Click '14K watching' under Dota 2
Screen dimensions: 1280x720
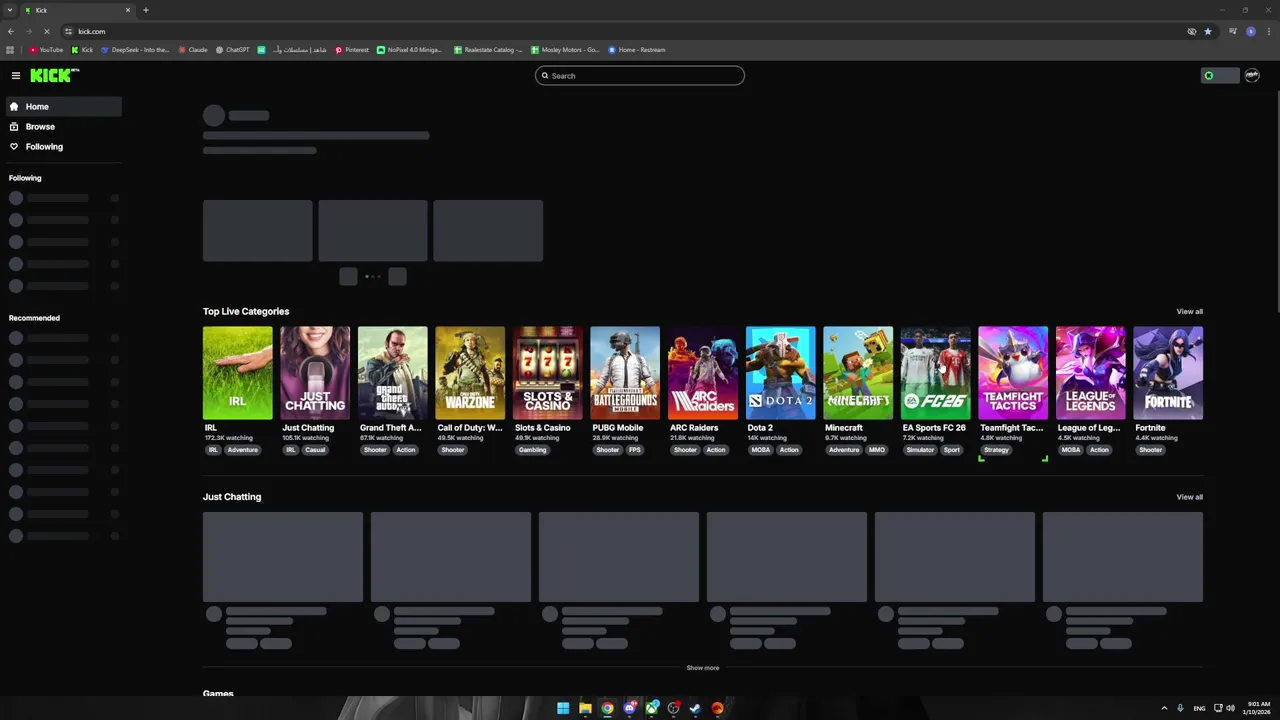[x=767, y=438]
